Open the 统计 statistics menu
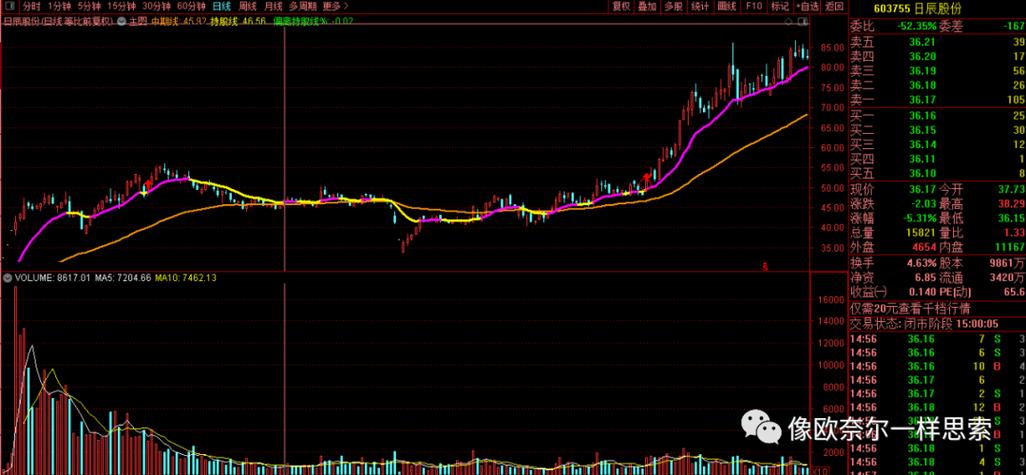The image size is (1026, 475). [x=699, y=6]
